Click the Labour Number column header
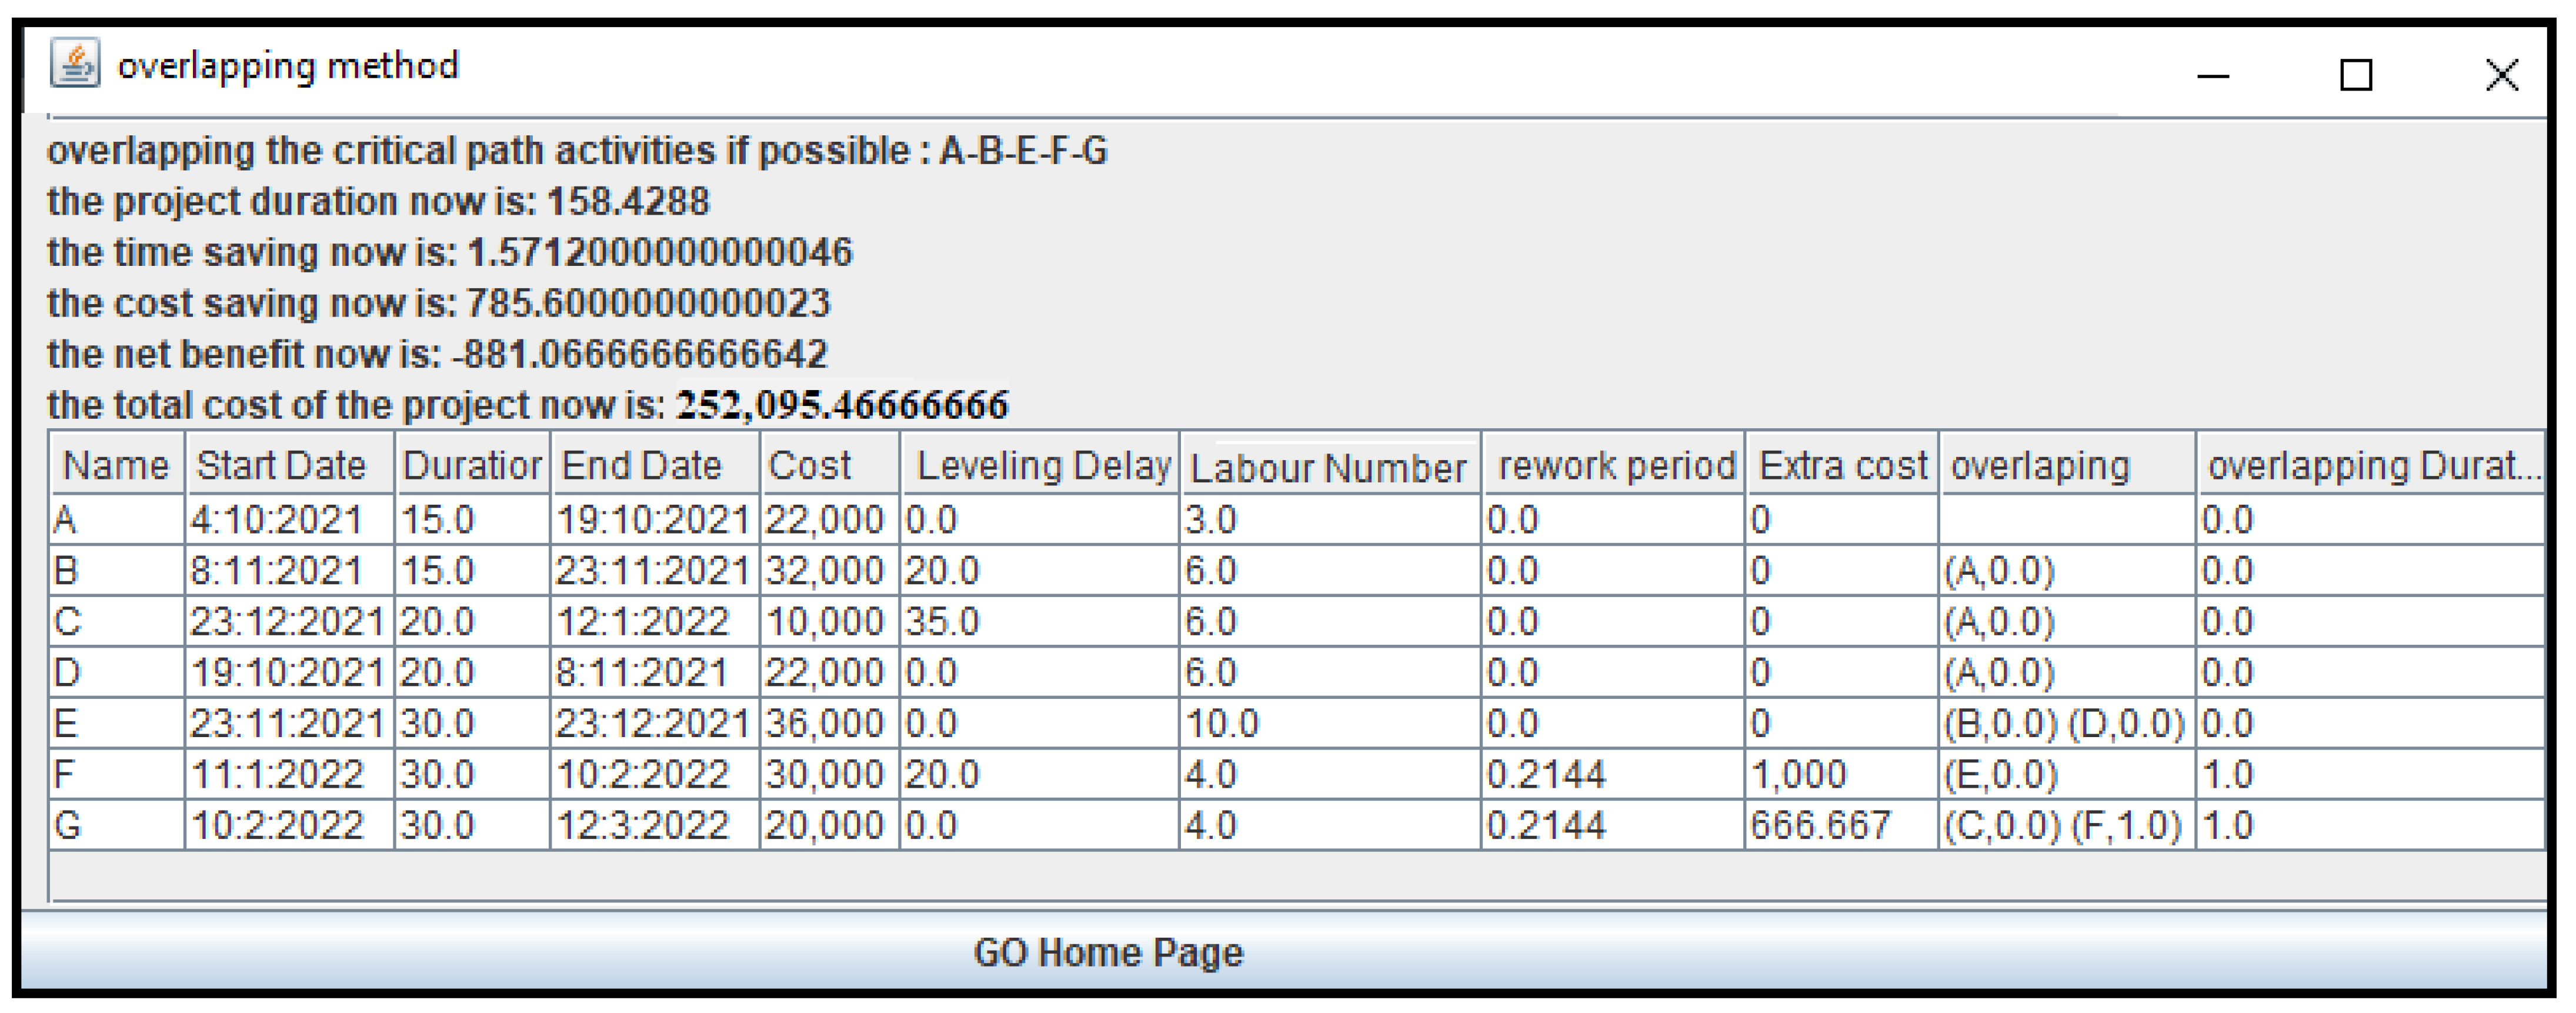The image size is (2576, 1013). [x=1330, y=463]
